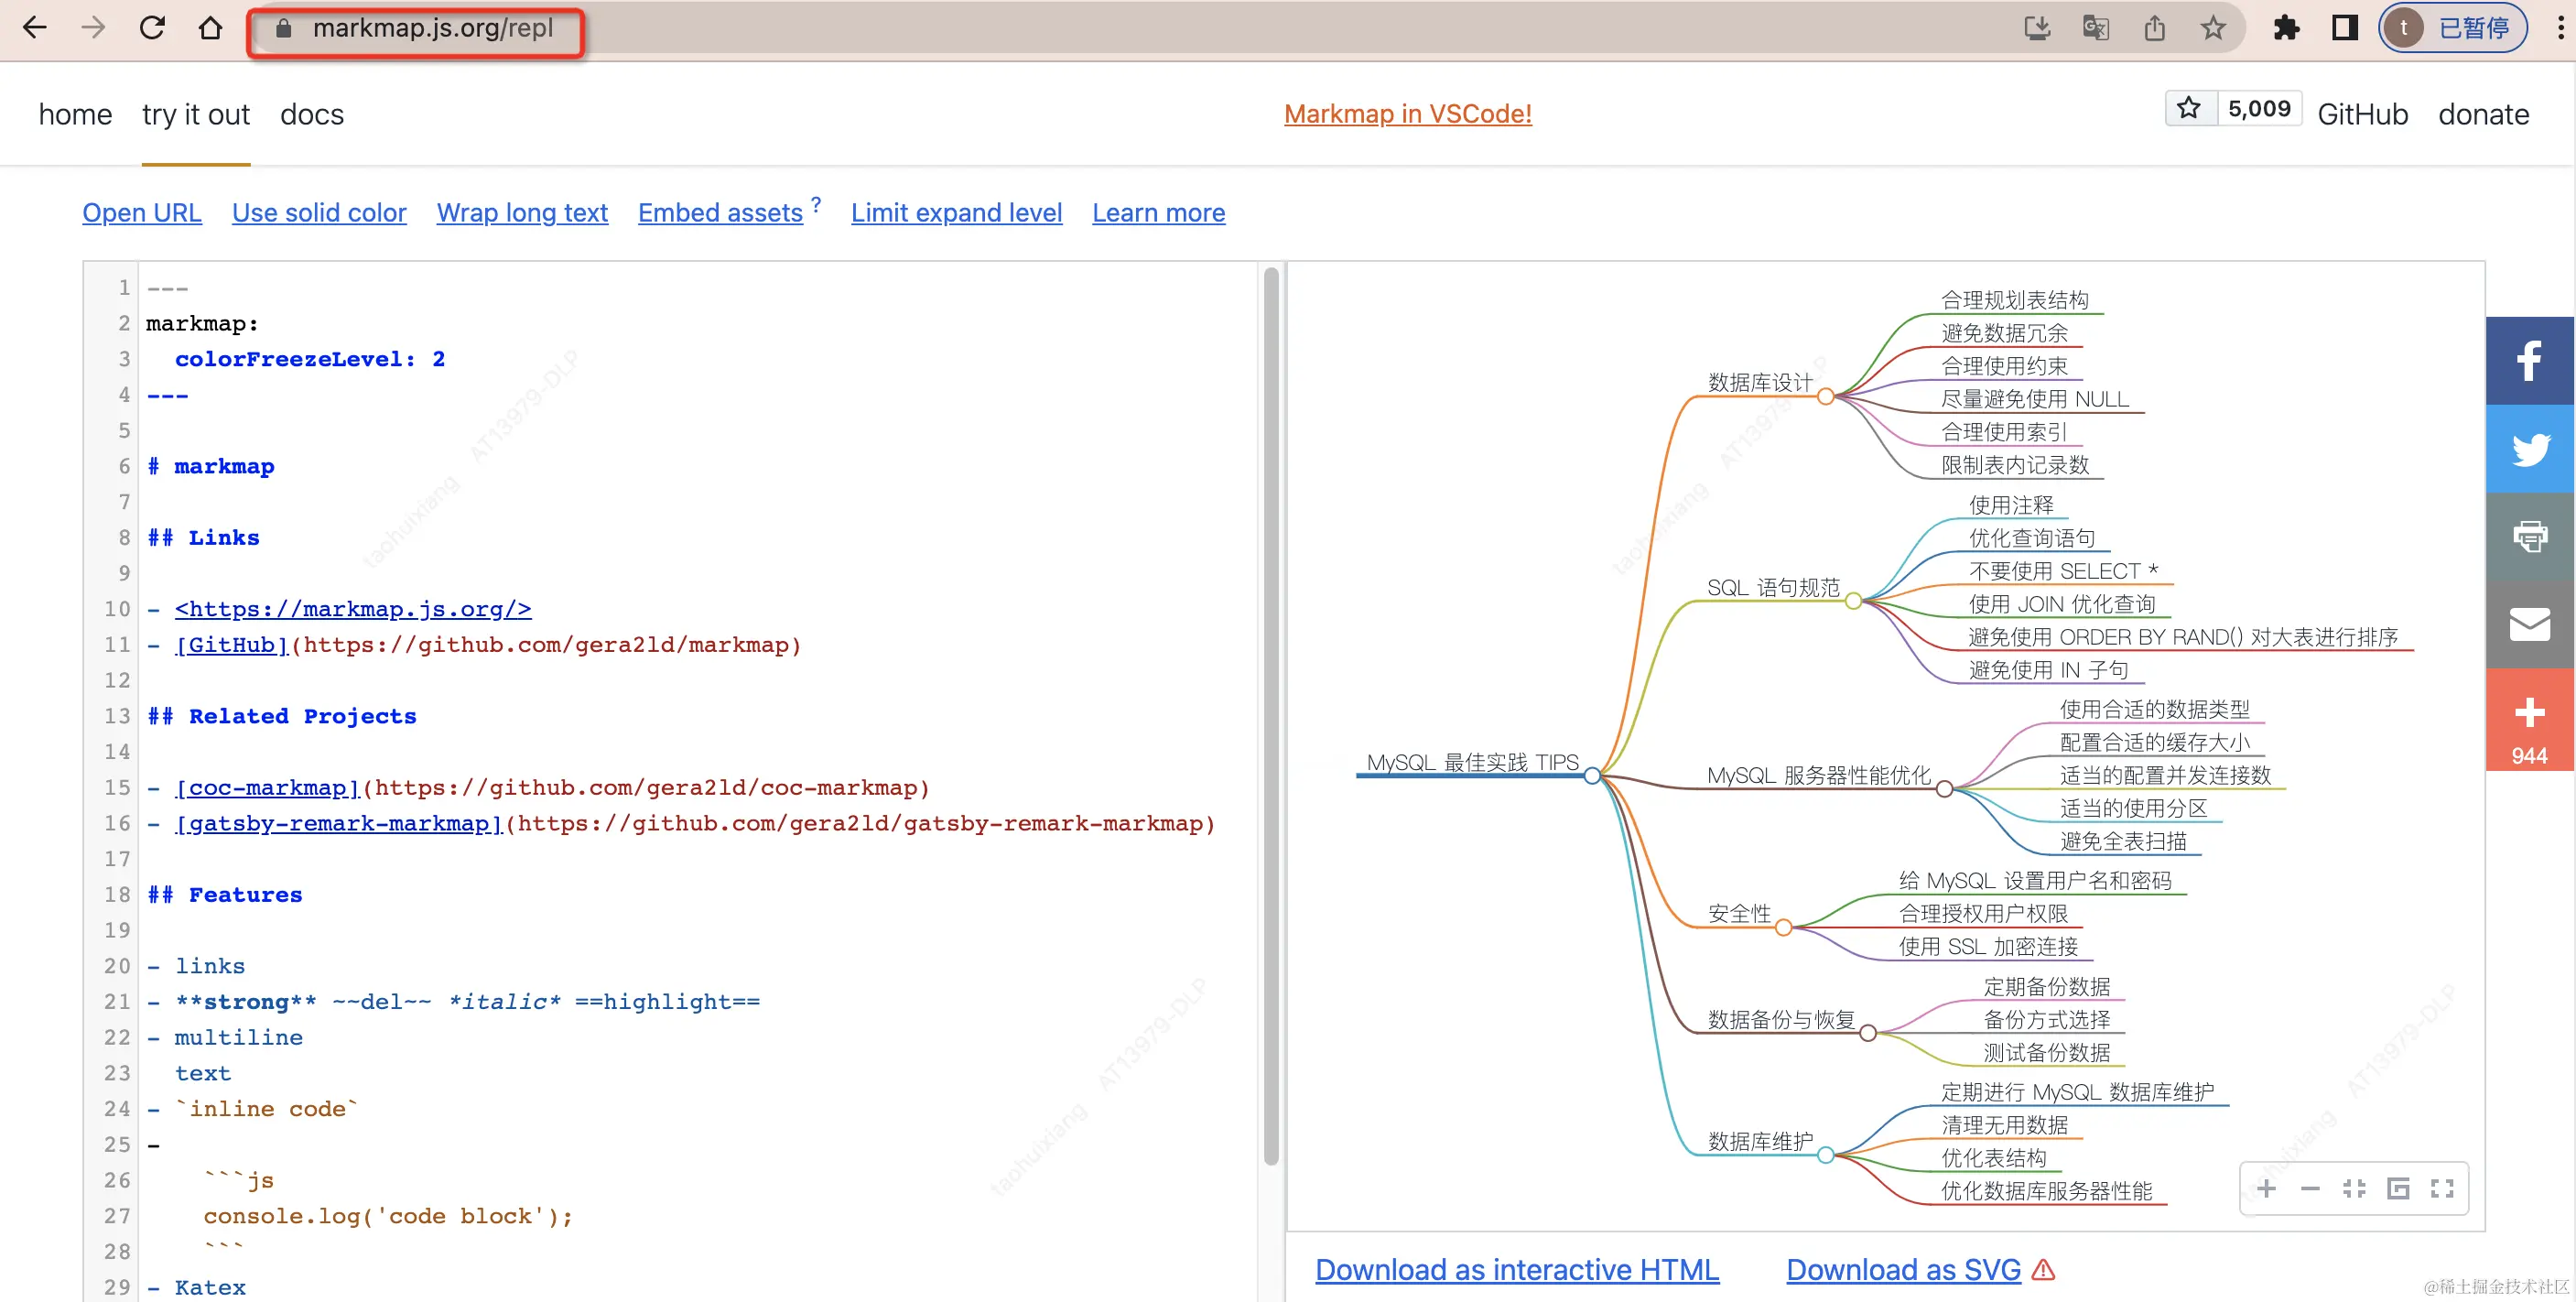Open the browser three-dot menu
Screen dimensions: 2576x1302
coord(2560,27)
